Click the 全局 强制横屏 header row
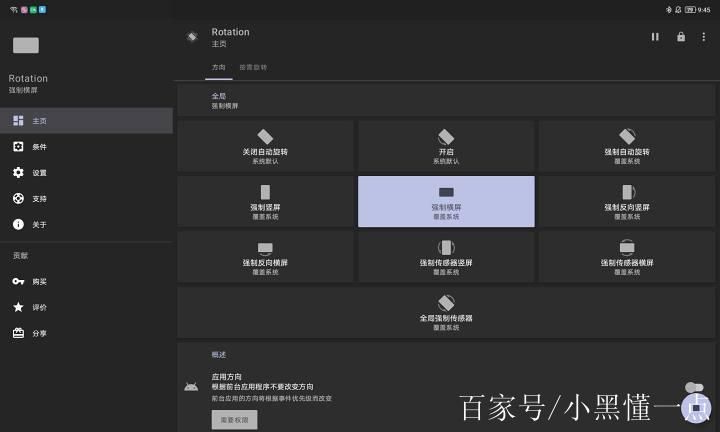The height and width of the screenshot is (432, 720). (x=446, y=101)
